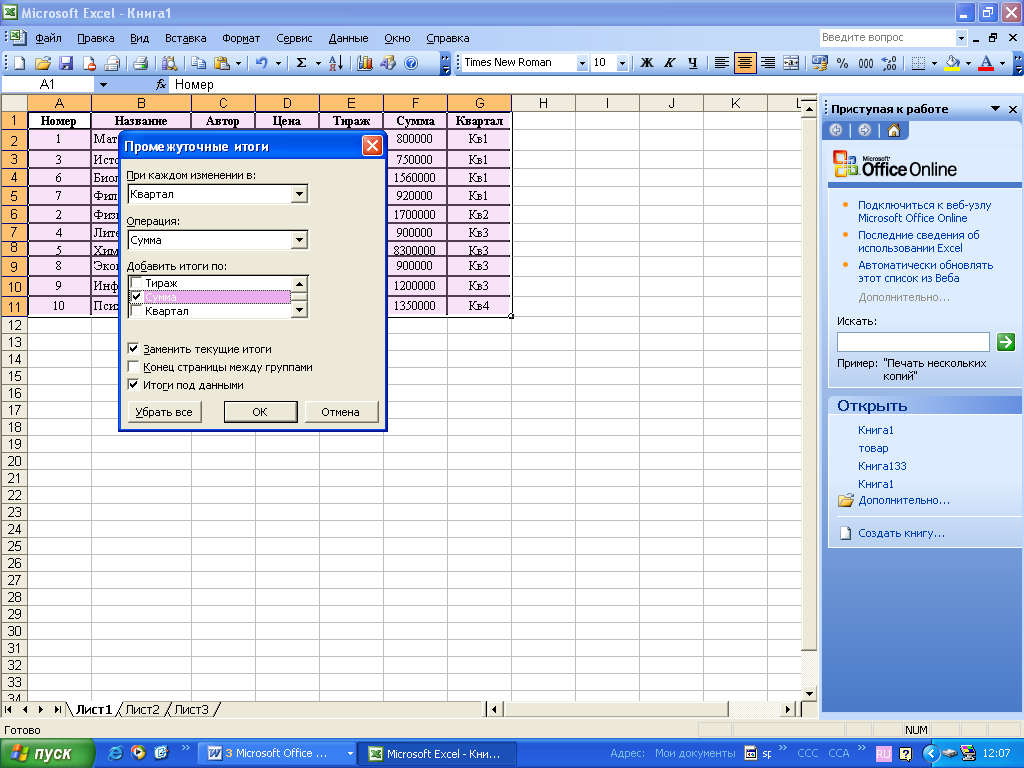
Task: Open the Font Color dropdown arrow
Action: [x=1002, y=63]
